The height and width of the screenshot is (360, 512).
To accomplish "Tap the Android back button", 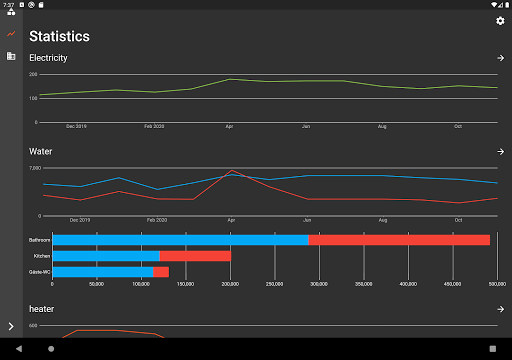I will point(19,349).
